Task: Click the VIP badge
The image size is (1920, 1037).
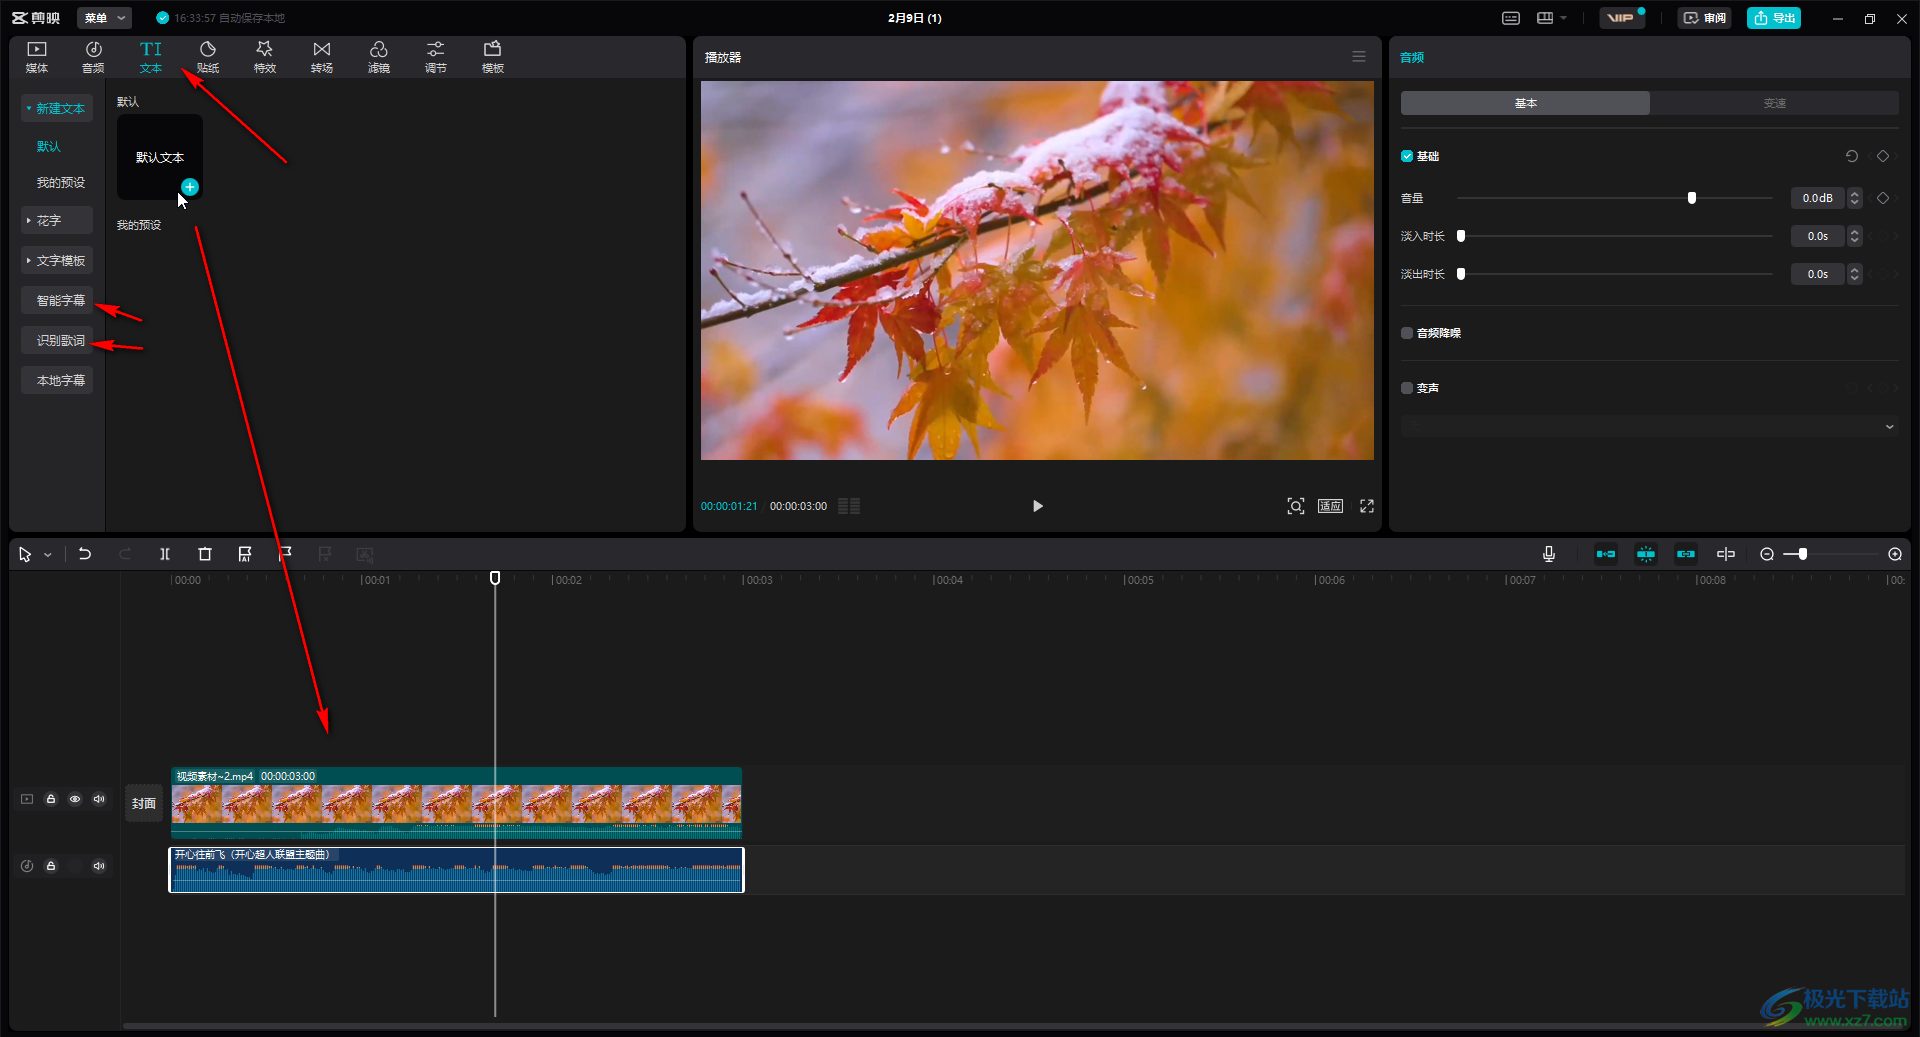Action: coord(1622,18)
